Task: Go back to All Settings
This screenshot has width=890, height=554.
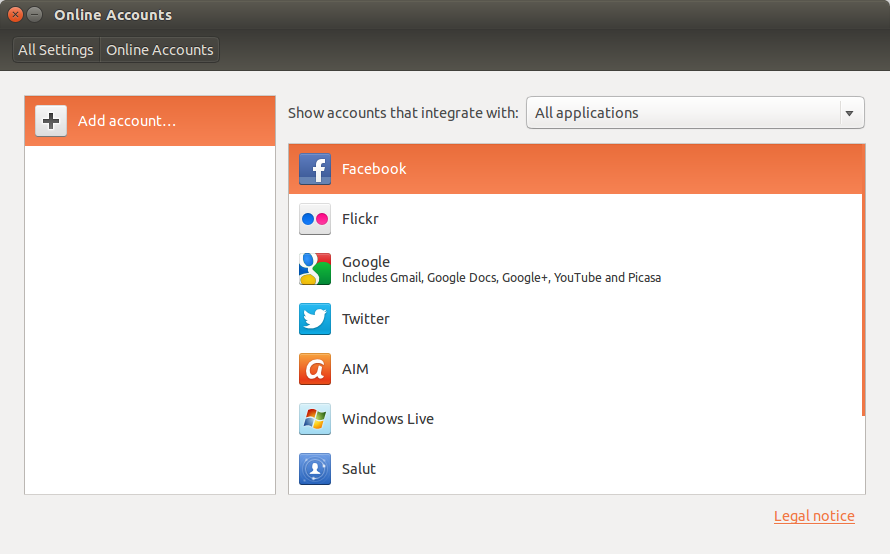Action: pyautogui.click(x=56, y=50)
